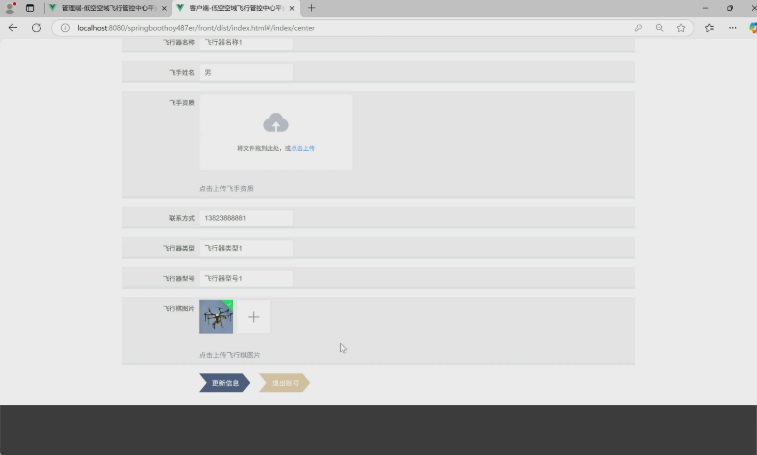The image size is (757, 455).
Task: Focus the 飞行器型号 input field
Action: coord(246,278)
